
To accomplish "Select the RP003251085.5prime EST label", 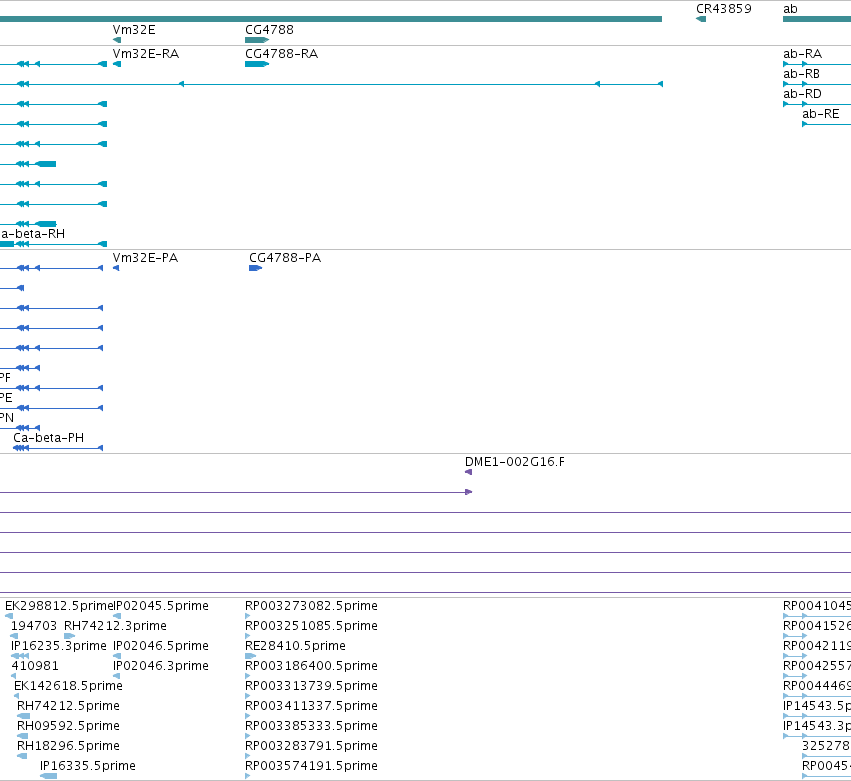I will click(x=312, y=626).
